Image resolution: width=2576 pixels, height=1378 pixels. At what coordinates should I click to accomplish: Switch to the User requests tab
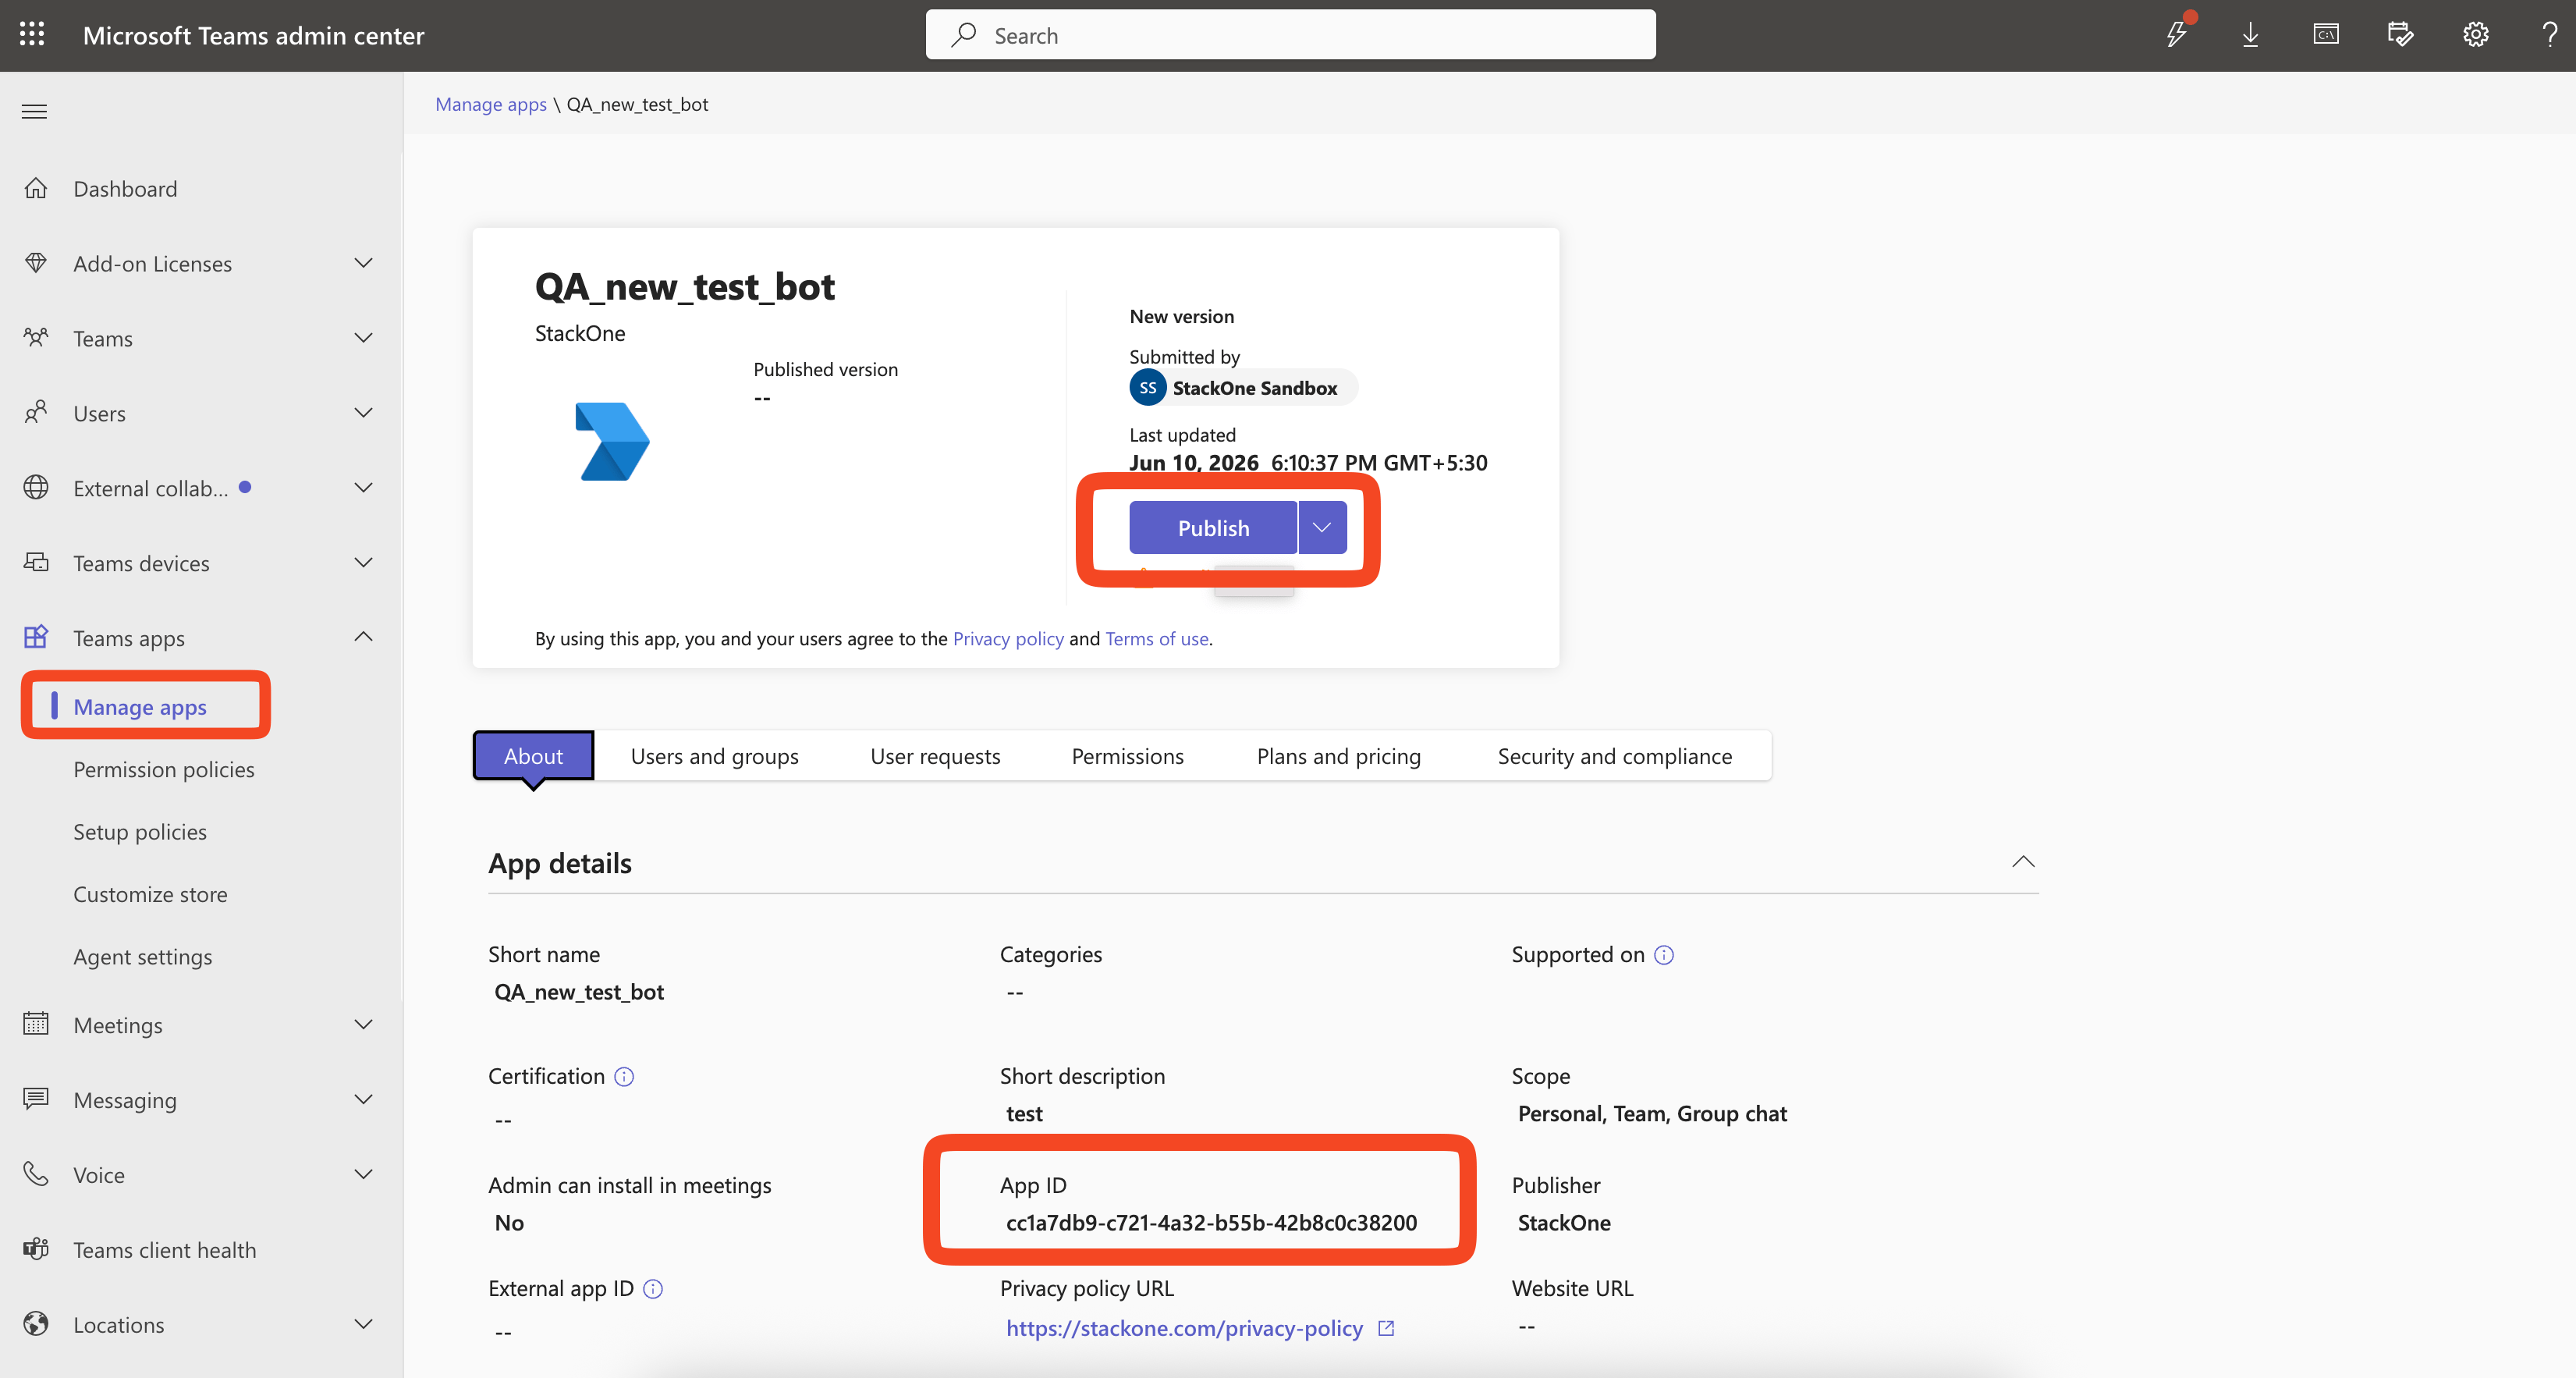click(935, 756)
